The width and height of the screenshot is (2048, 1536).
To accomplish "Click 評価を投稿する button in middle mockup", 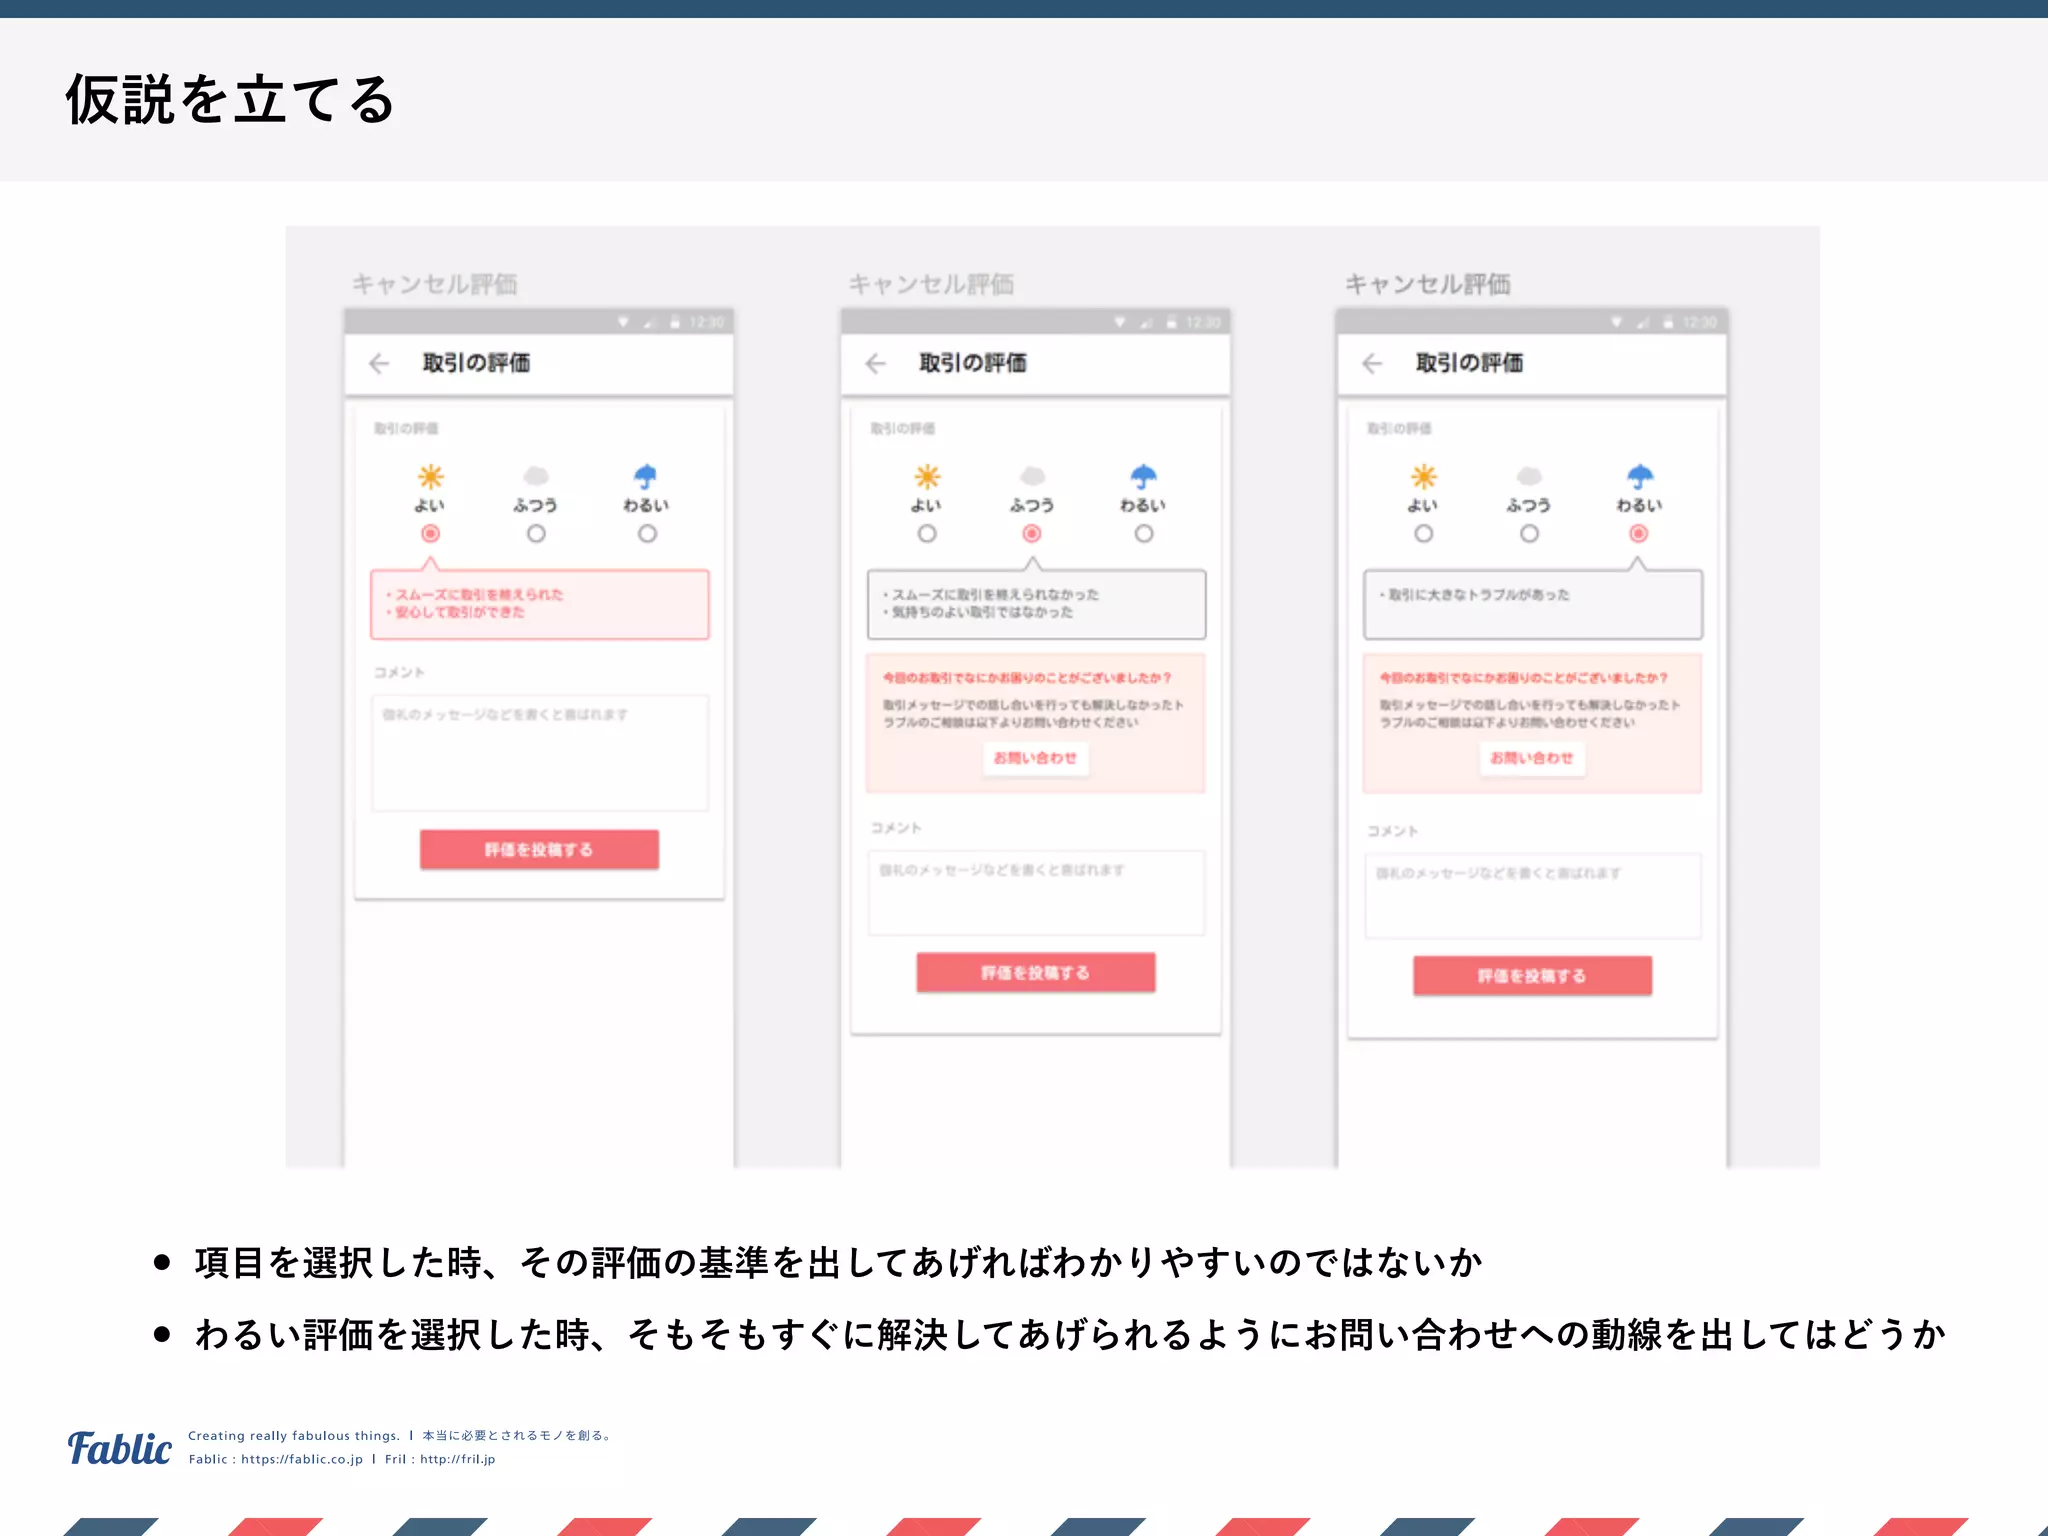I will pyautogui.click(x=1036, y=972).
